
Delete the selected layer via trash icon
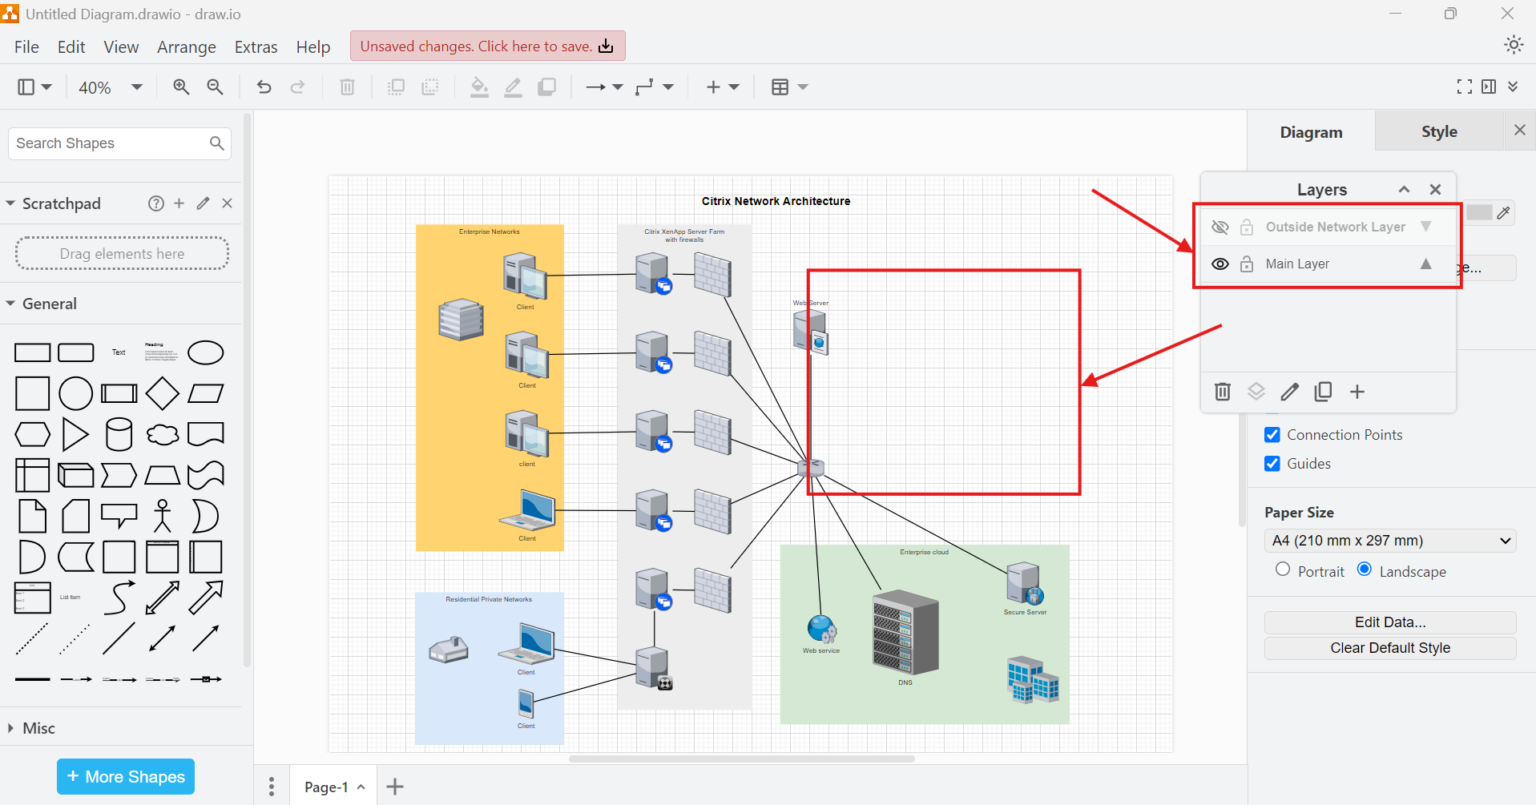click(1222, 391)
